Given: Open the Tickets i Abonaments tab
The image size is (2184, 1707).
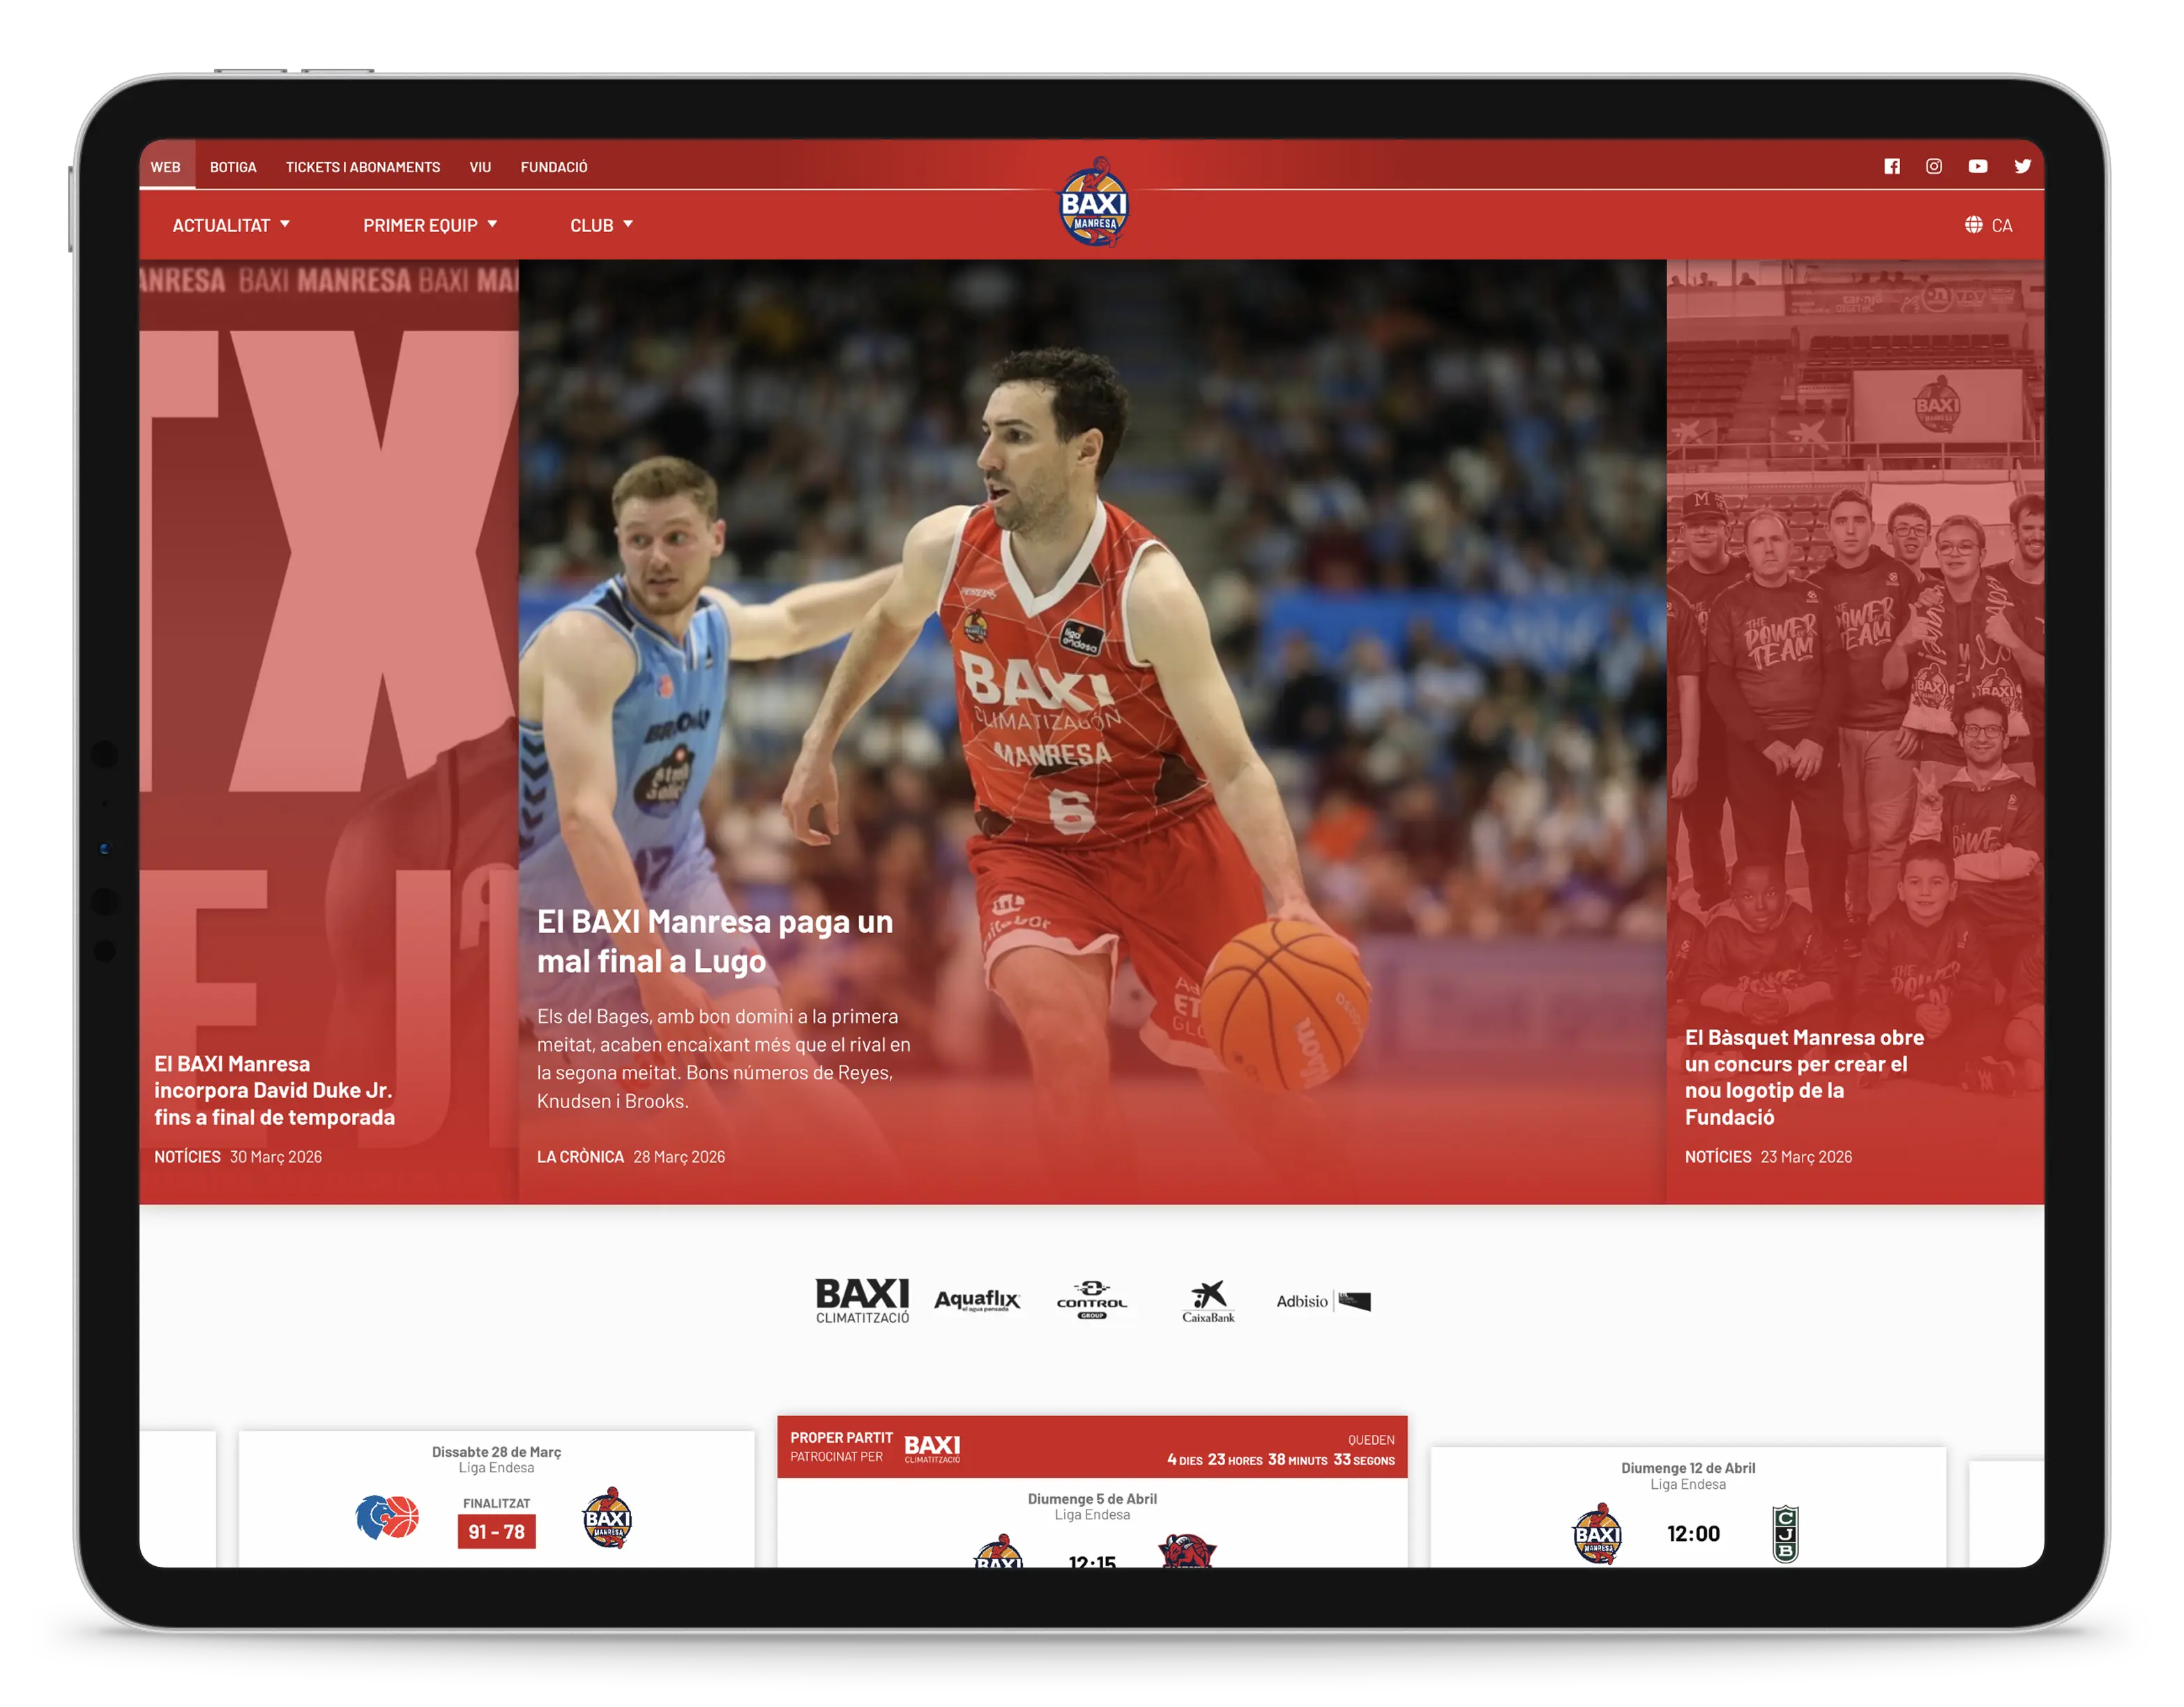Looking at the screenshot, I should click(x=363, y=167).
